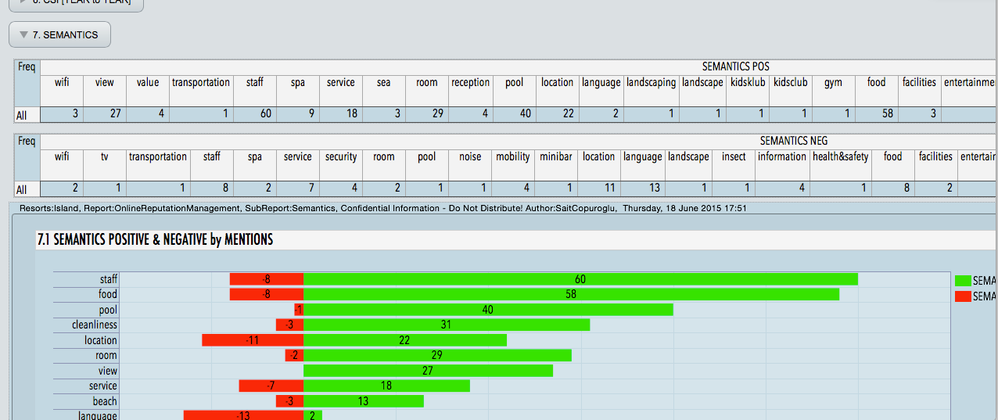Click the green beach bar labeled 13

coord(363,401)
